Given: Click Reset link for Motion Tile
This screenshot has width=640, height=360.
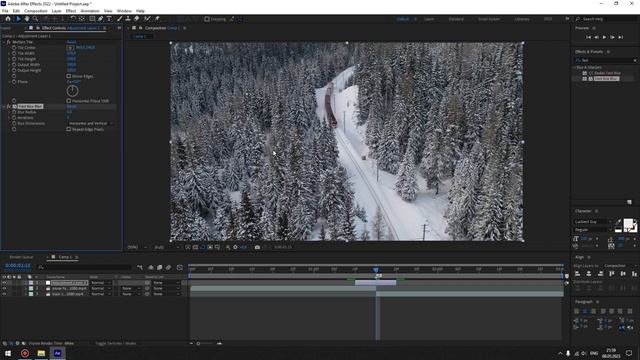Looking at the screenshot, I should pyautogui.click(x=71, y=42).
